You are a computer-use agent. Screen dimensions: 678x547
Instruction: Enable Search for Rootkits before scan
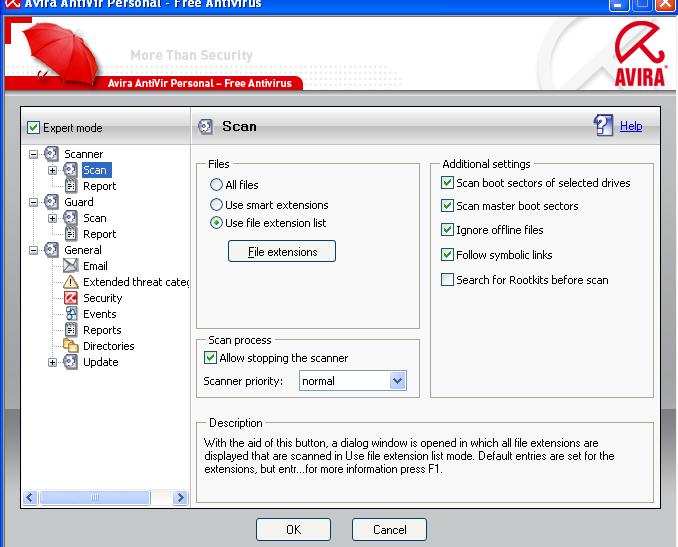click(x=447, y=279)
